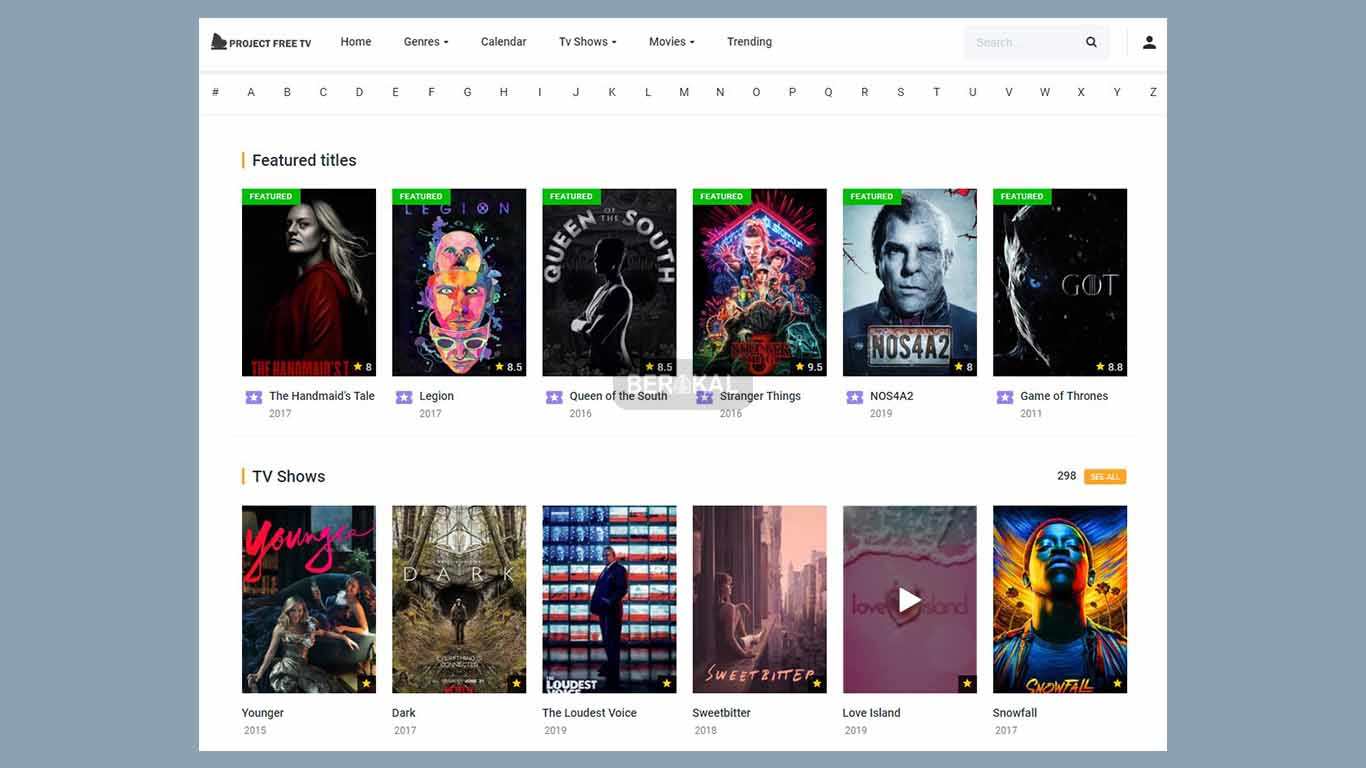The image size is (1366, 768).
Task: Click the SEE ALL button for TV Shows
Action: point(1105,477)
